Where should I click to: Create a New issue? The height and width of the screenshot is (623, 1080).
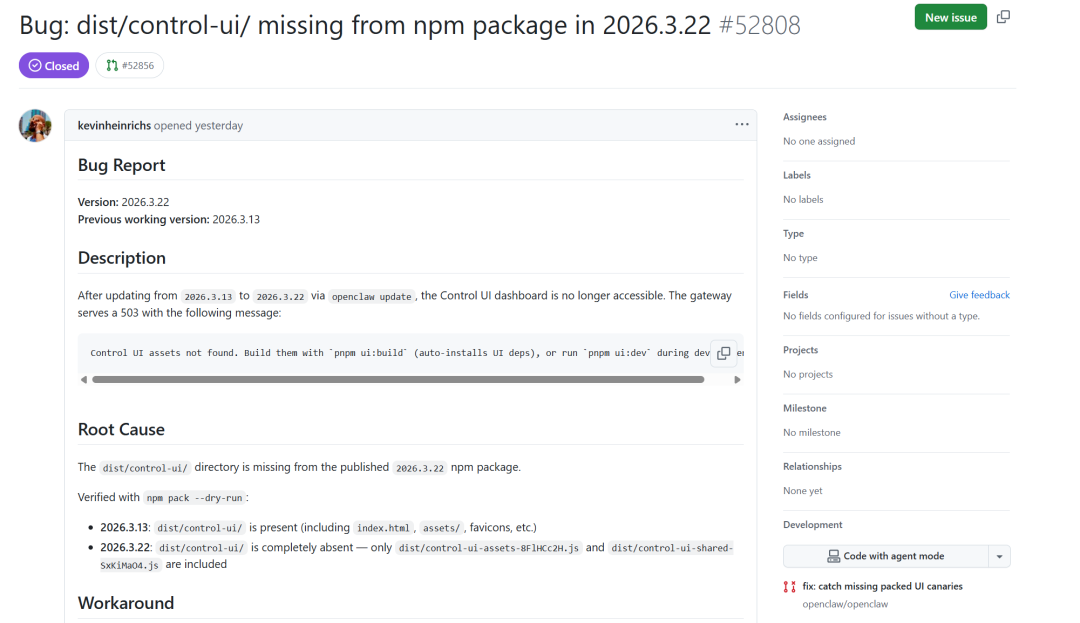951,17
